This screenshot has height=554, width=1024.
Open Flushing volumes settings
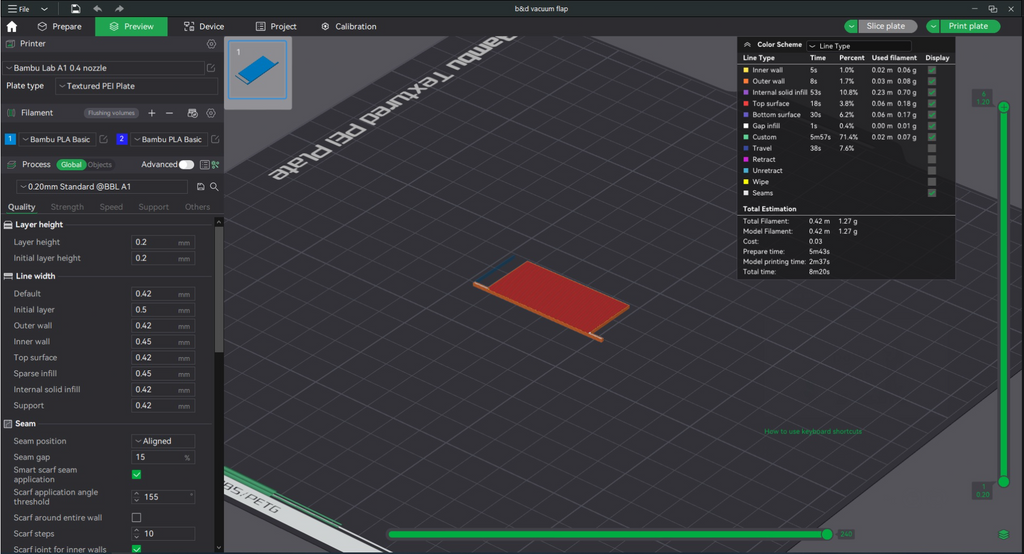112,113
